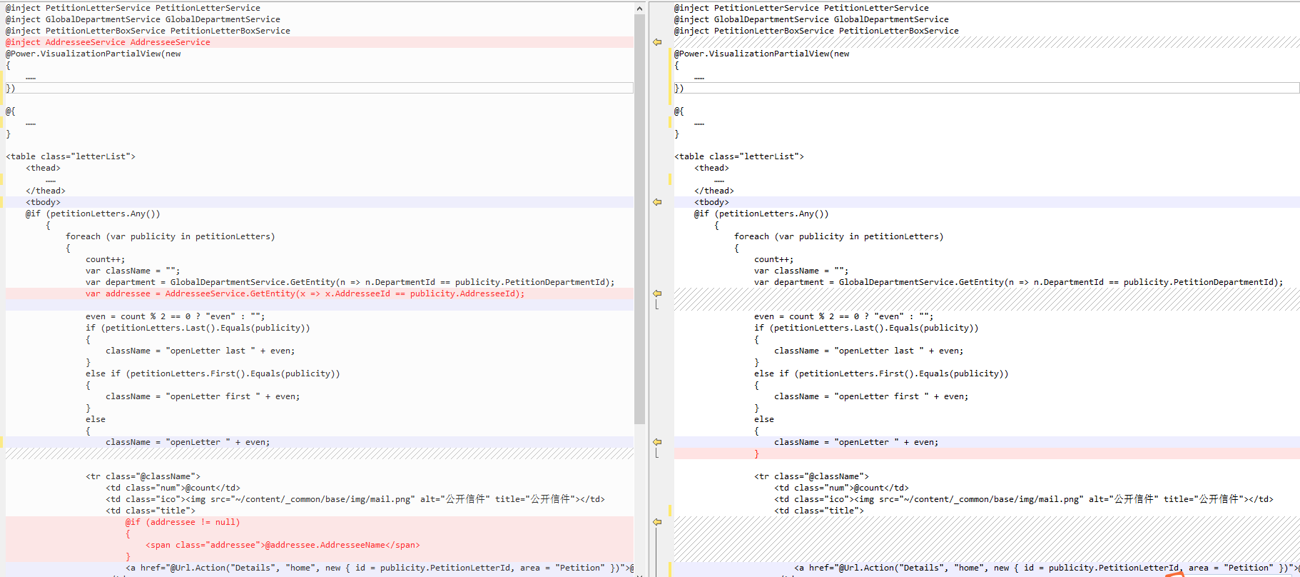1300x577 pixels.
Task: Expand collapsed thead contents in right pane
Action: (x=719, y=180)
